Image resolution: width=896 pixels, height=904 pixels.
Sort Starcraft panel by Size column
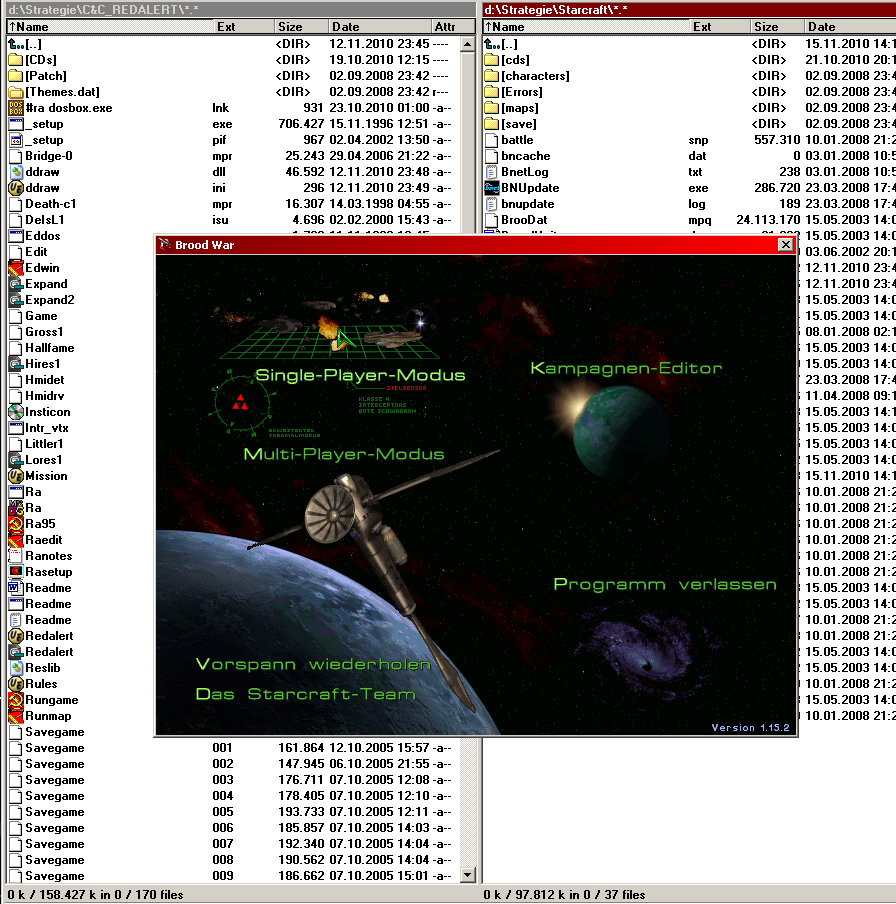pos(778,27)
